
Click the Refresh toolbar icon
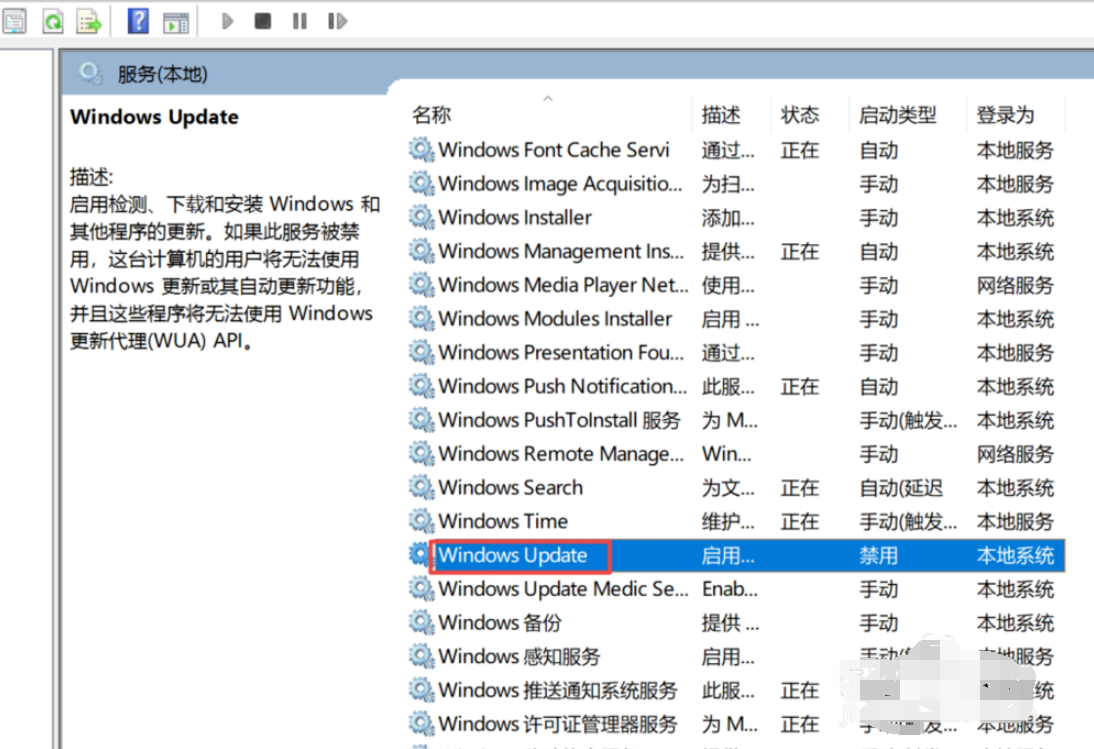52,20
